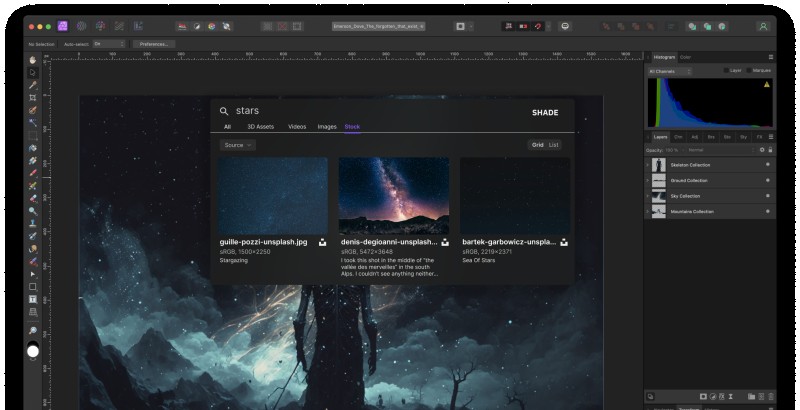Screen dimensions: 800x410
Task: Enable the Layer checkbox in Histogram
Action: 726,70
